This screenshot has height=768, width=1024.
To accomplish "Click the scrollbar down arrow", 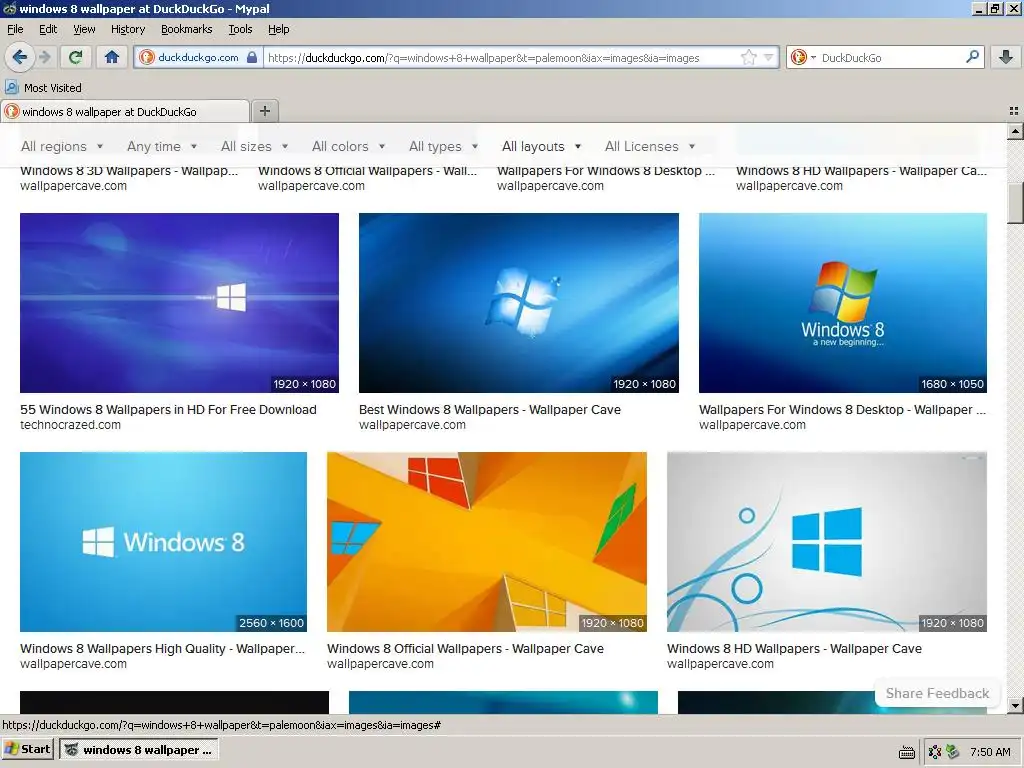I will pyautogui.click(x=1015, y=705).
